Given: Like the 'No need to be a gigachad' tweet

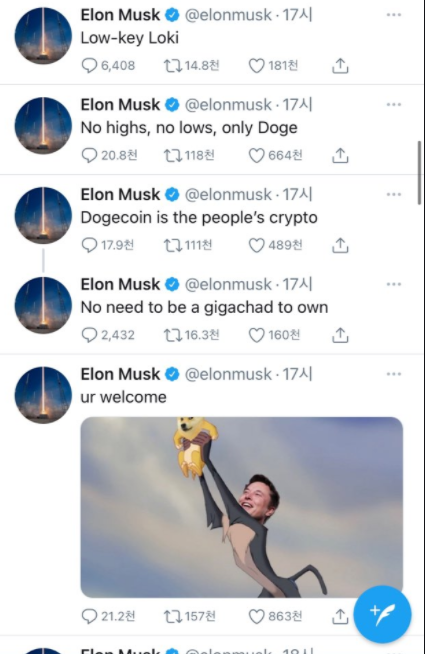Looking at the screenshot, I should click(257, 335).
